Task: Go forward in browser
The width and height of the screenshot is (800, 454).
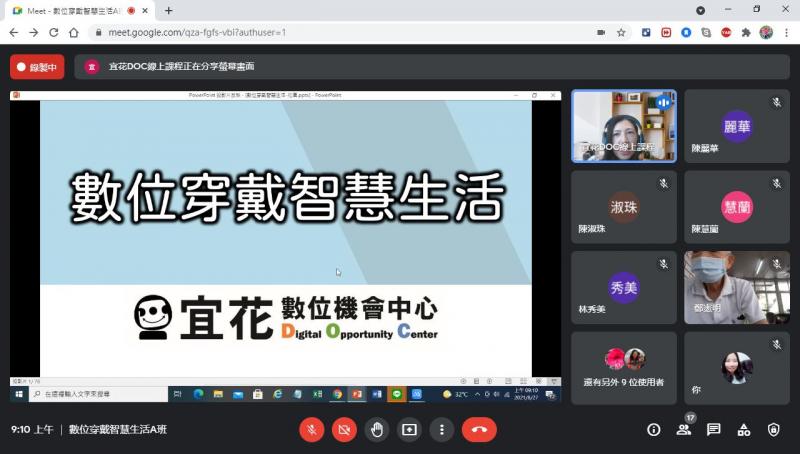Action: click(x=34, y=33)
